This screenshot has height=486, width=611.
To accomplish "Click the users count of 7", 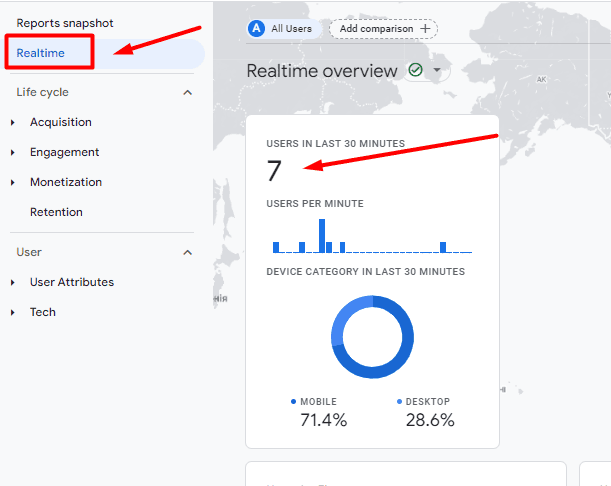I will (274, 171).
